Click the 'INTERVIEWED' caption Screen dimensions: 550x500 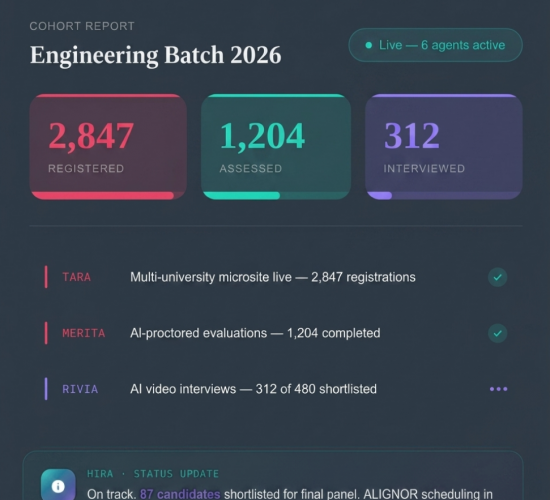coord(424,168)
